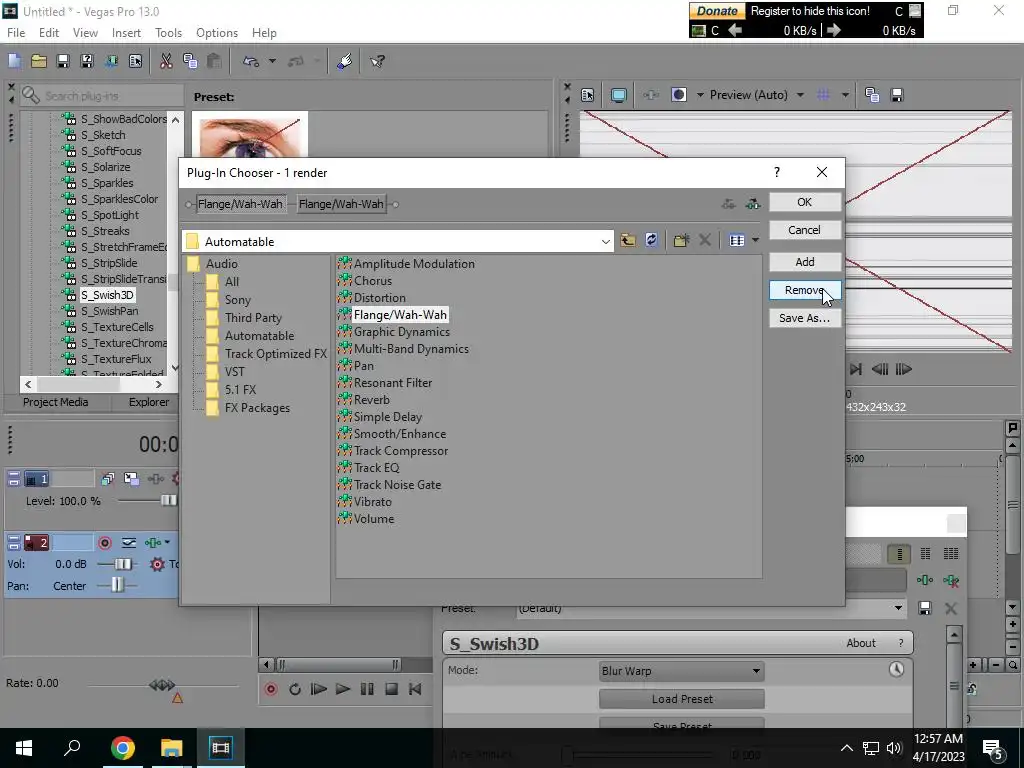The image size is (1024, 768).
Task: Open the Insert menu
Action: tap(126, 33)
